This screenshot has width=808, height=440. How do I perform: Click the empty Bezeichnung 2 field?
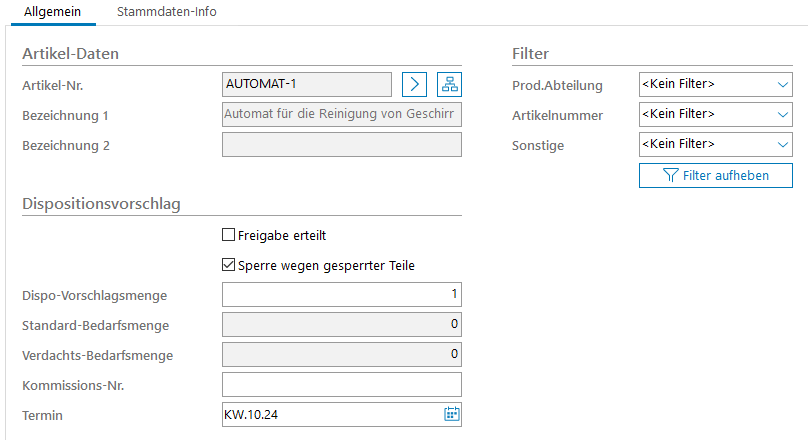(341, 145)
